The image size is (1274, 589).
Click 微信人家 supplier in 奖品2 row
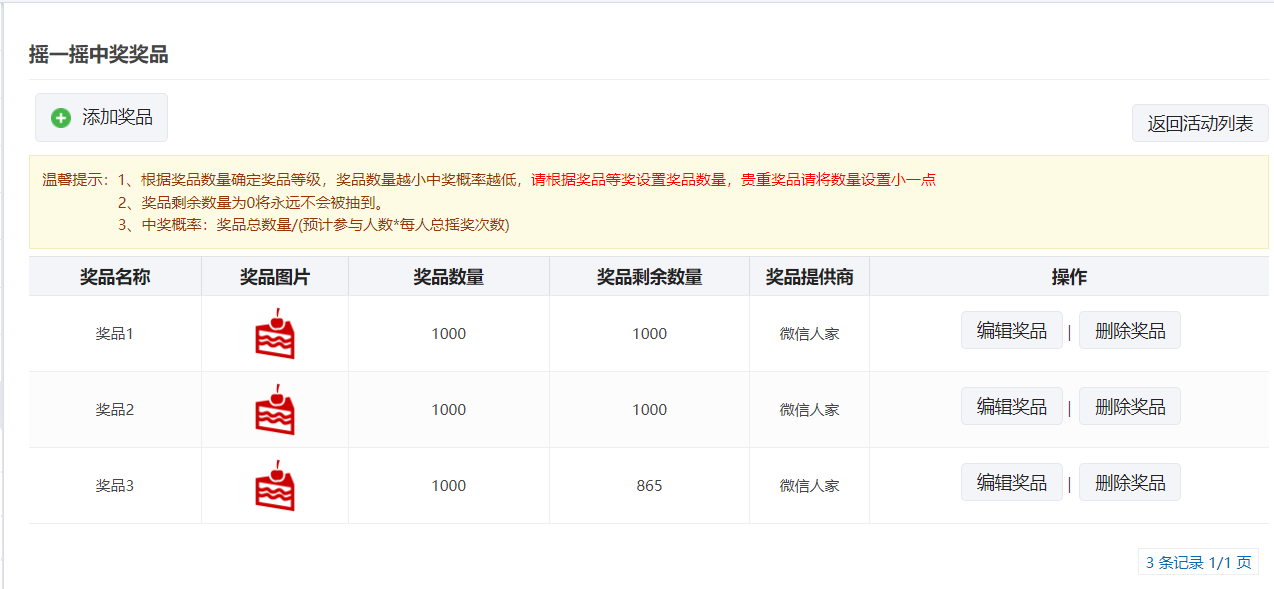(810, 410)
